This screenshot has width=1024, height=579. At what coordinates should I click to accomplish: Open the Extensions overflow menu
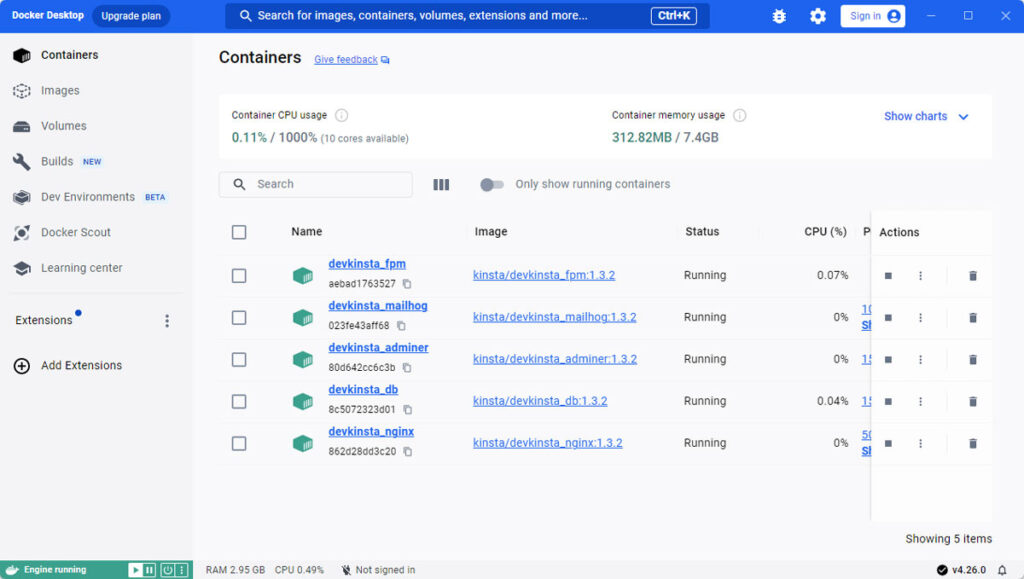point(167,320)
